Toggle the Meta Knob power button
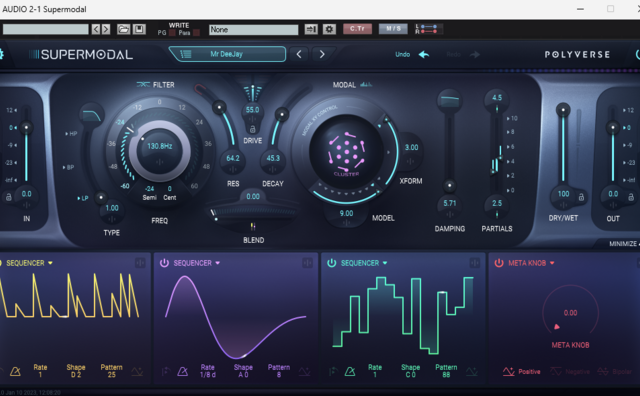 499,263
